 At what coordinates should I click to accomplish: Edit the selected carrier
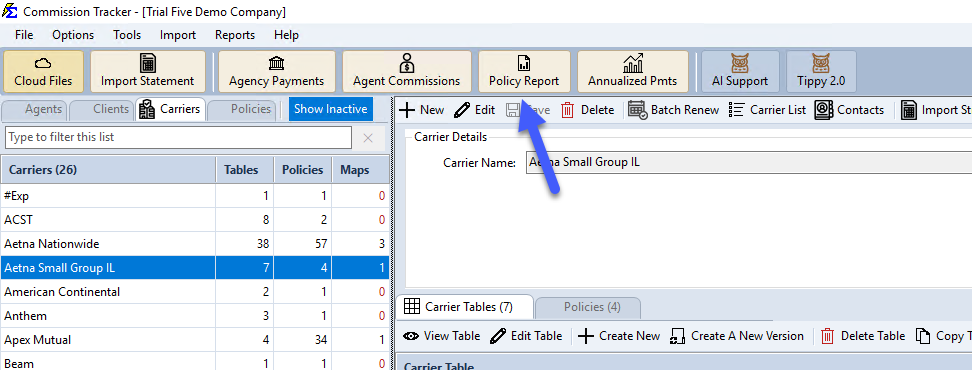click(x=474, y=110)
